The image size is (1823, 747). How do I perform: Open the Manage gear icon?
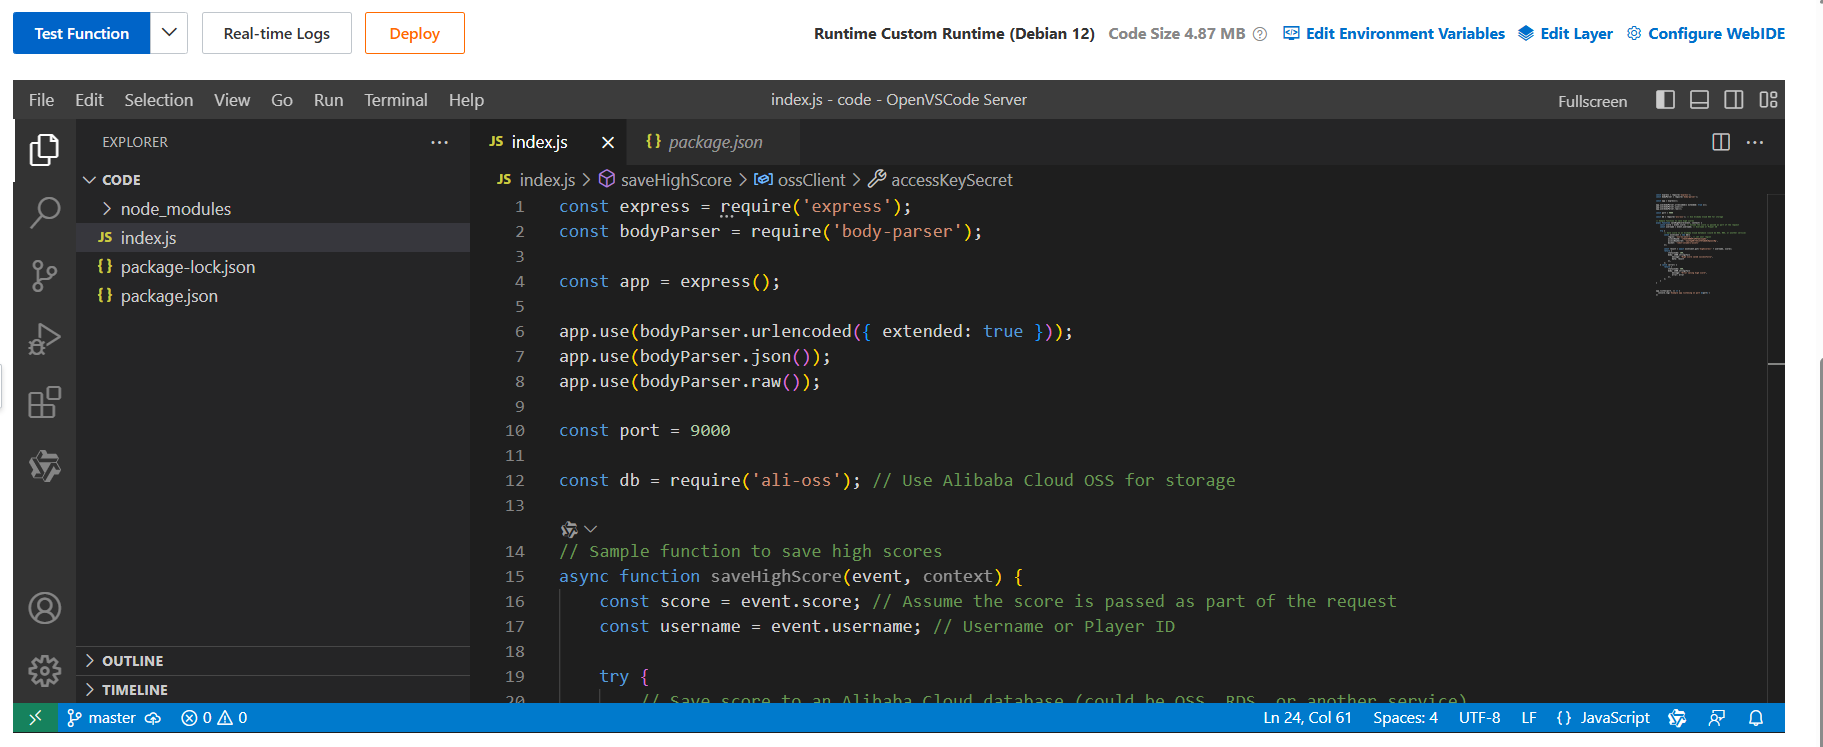tap(44, 670)
